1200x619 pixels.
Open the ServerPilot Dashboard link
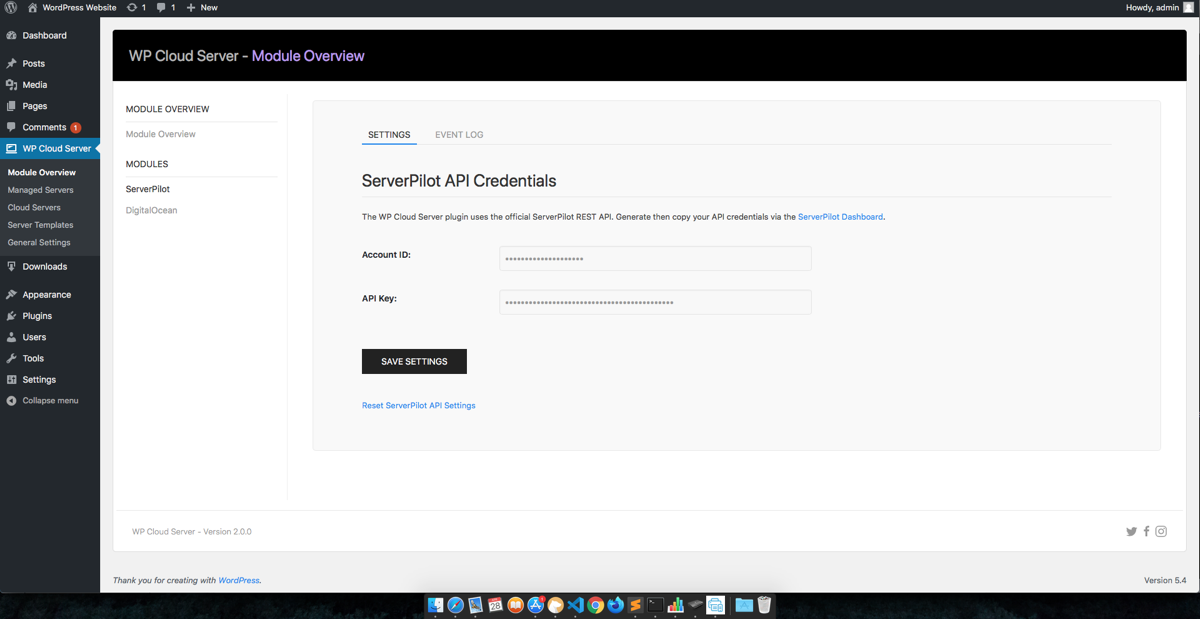point(840,216)
